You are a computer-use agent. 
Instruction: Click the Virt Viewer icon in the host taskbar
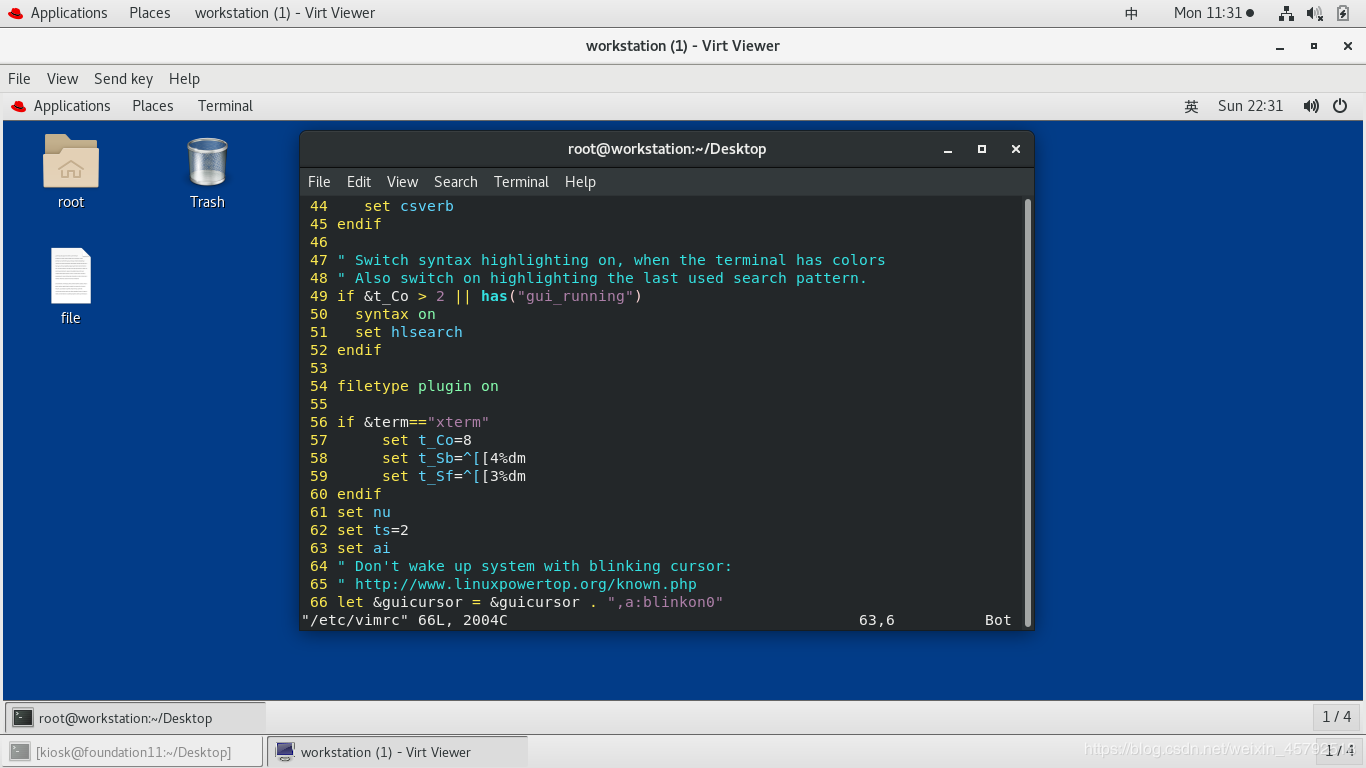point(285,751)
